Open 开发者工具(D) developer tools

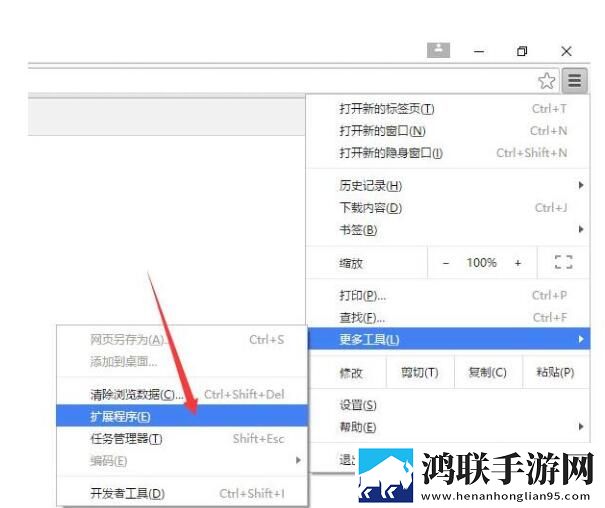coord(182,493)
